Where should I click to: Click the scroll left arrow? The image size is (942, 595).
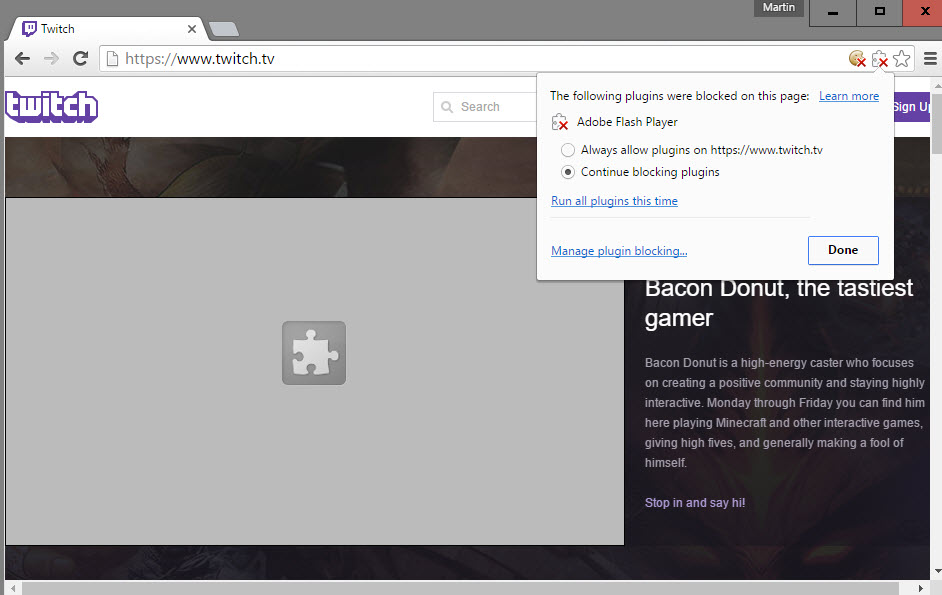click(x=13, y=588)
